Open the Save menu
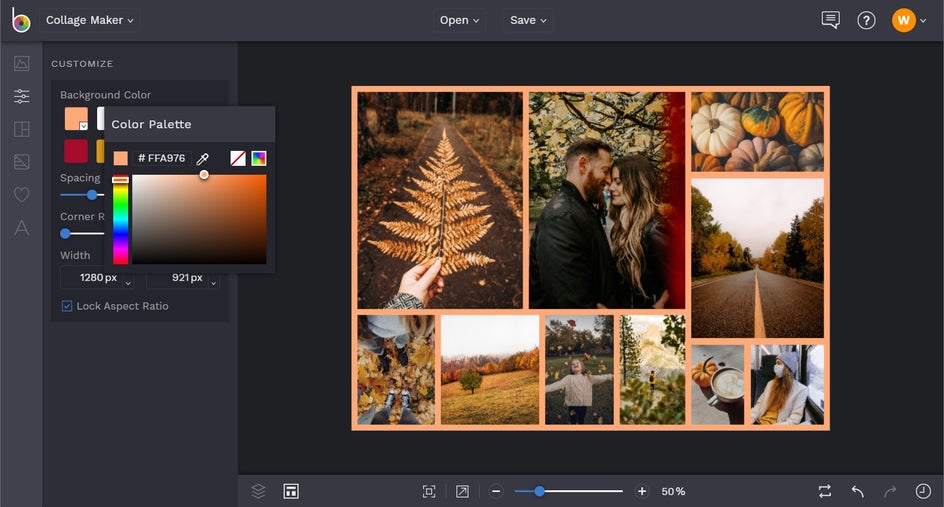Viewport: 944px width, 507px height. click(x=528, y=20)
